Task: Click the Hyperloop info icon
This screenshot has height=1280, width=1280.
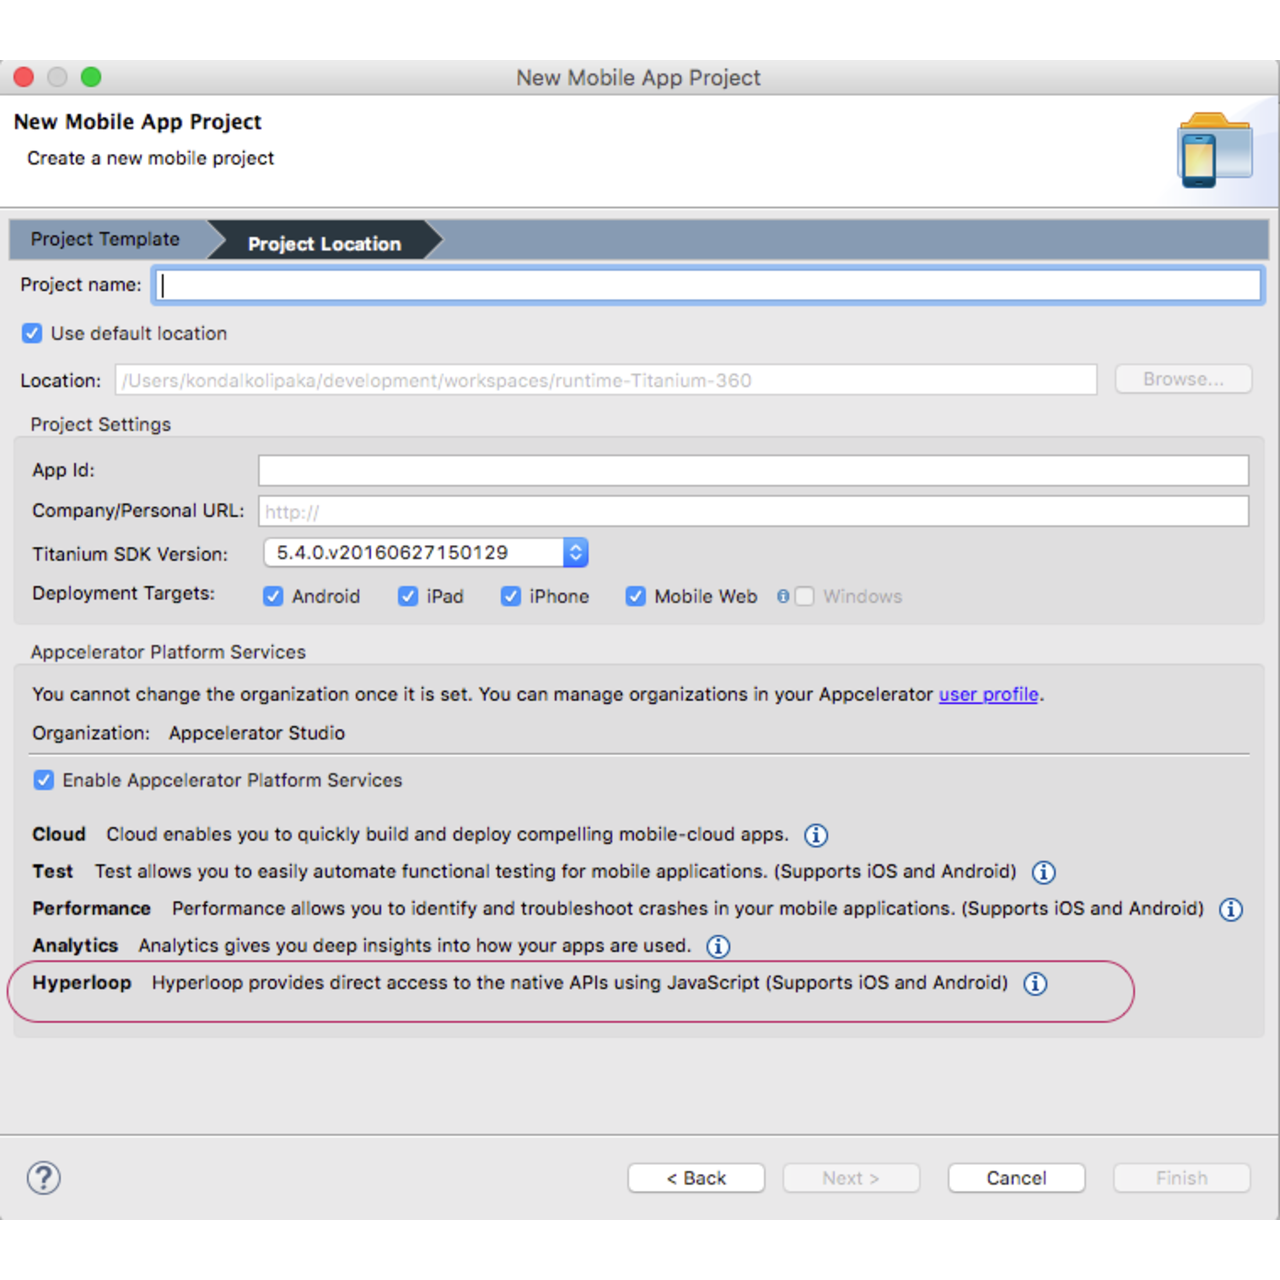Action: tap(1035, 984)
